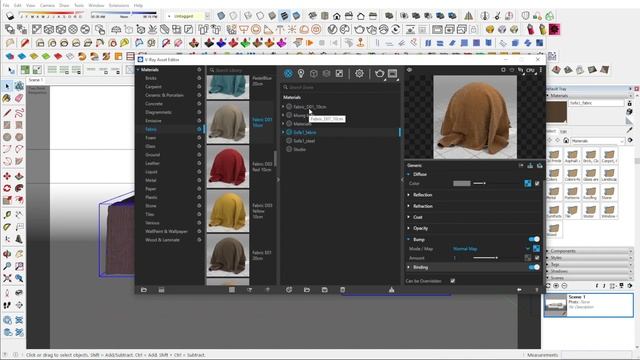This screenshot has height=360, width=640.
Task: Select the Wood & Laminate library category
Action: 162,240
